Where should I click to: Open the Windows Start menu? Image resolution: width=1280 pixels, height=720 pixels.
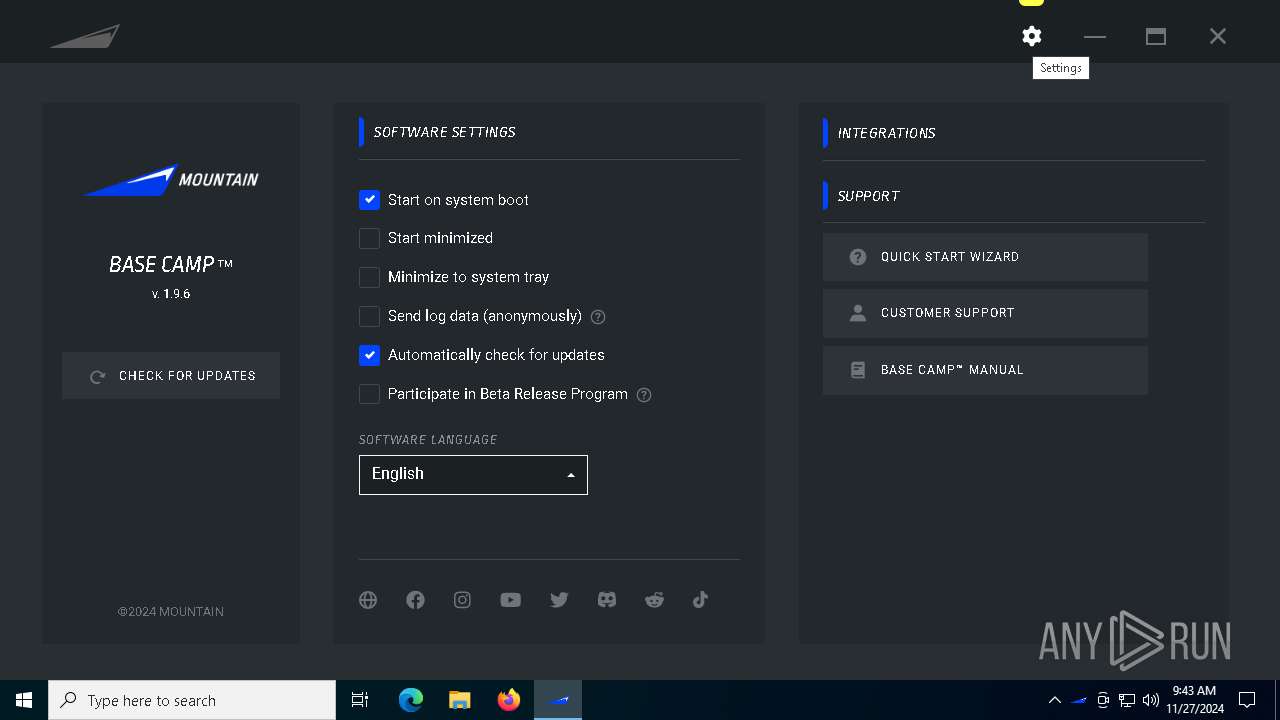[x=24, y=700]
